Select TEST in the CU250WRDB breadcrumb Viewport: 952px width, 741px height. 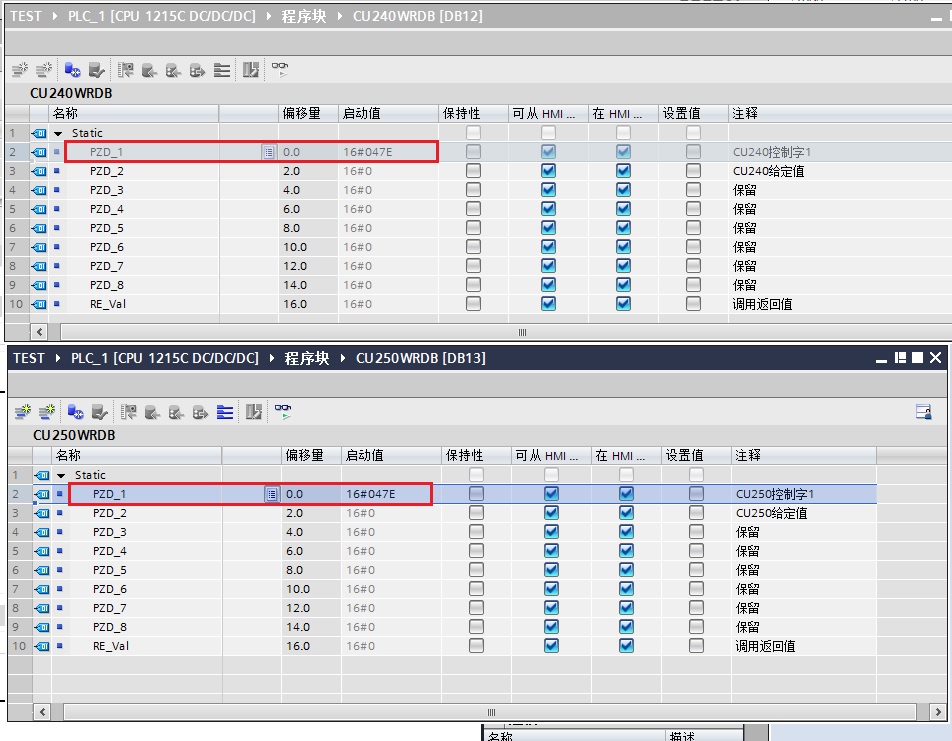pos(29,358)
